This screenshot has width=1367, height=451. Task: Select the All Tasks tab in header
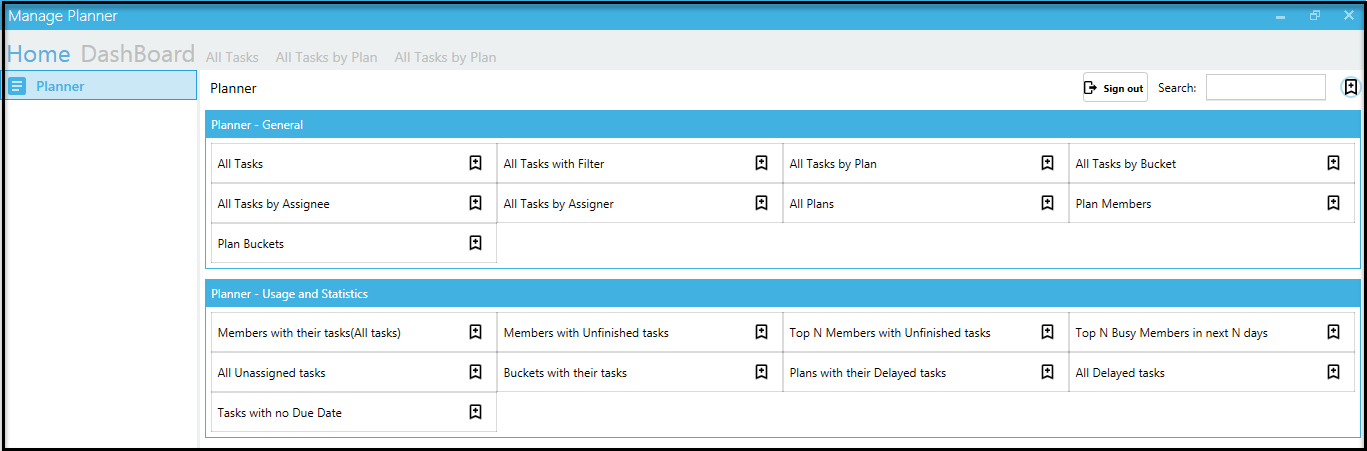point(232,57)
